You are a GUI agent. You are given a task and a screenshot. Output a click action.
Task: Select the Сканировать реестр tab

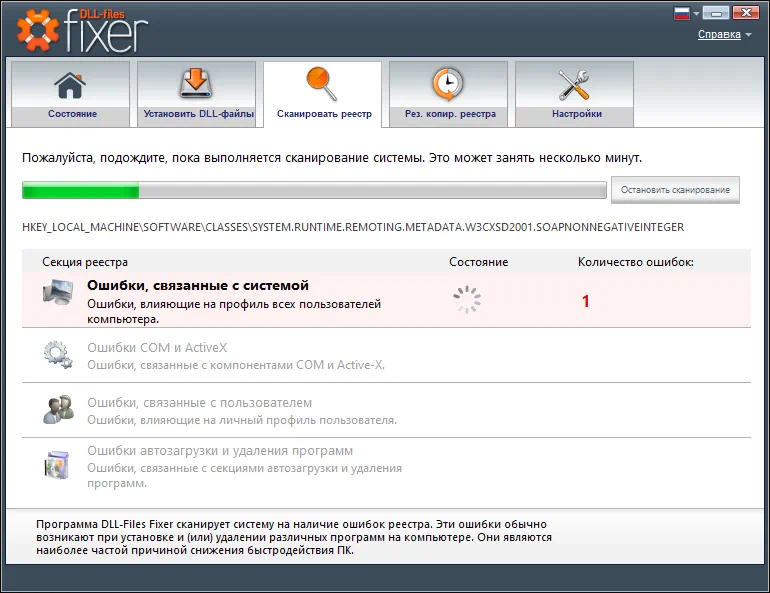click(x=323, y=94)
